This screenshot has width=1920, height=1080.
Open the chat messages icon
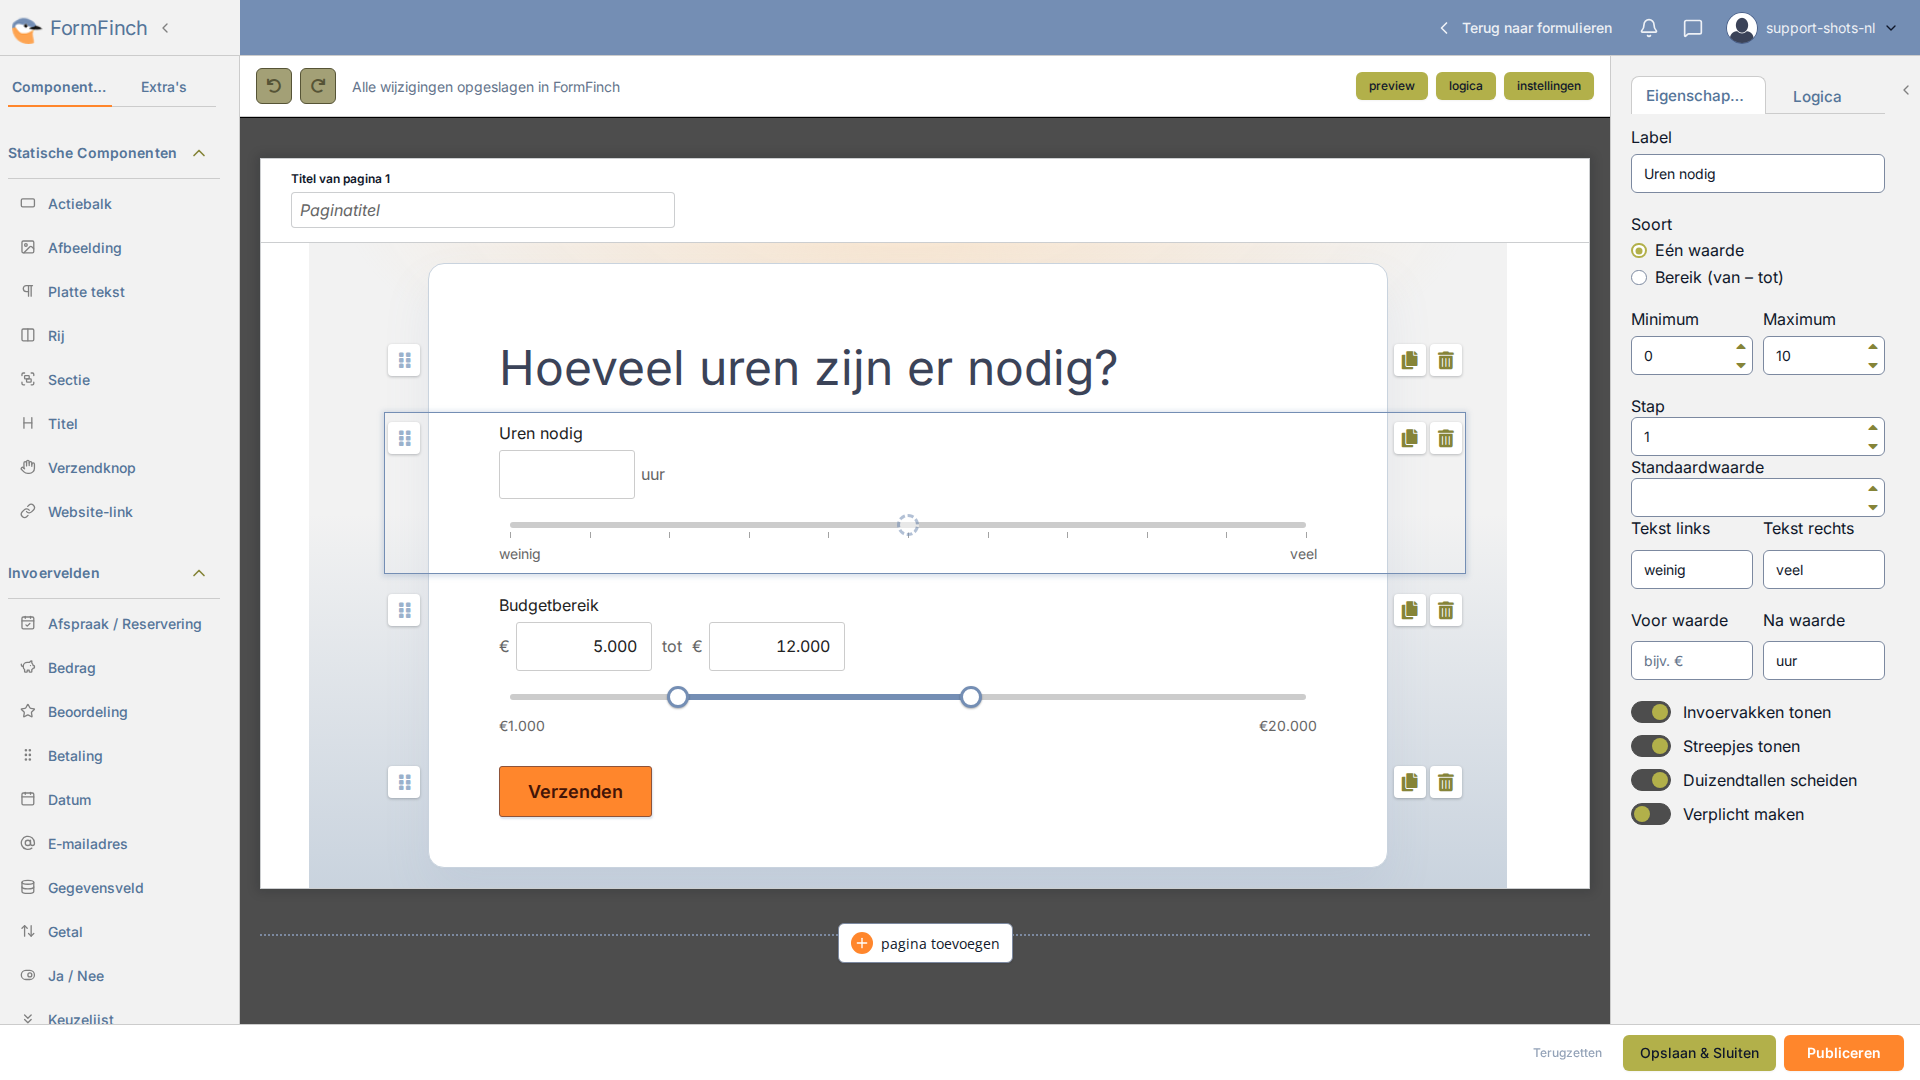pyautogui.click(x=1693, y=28)
